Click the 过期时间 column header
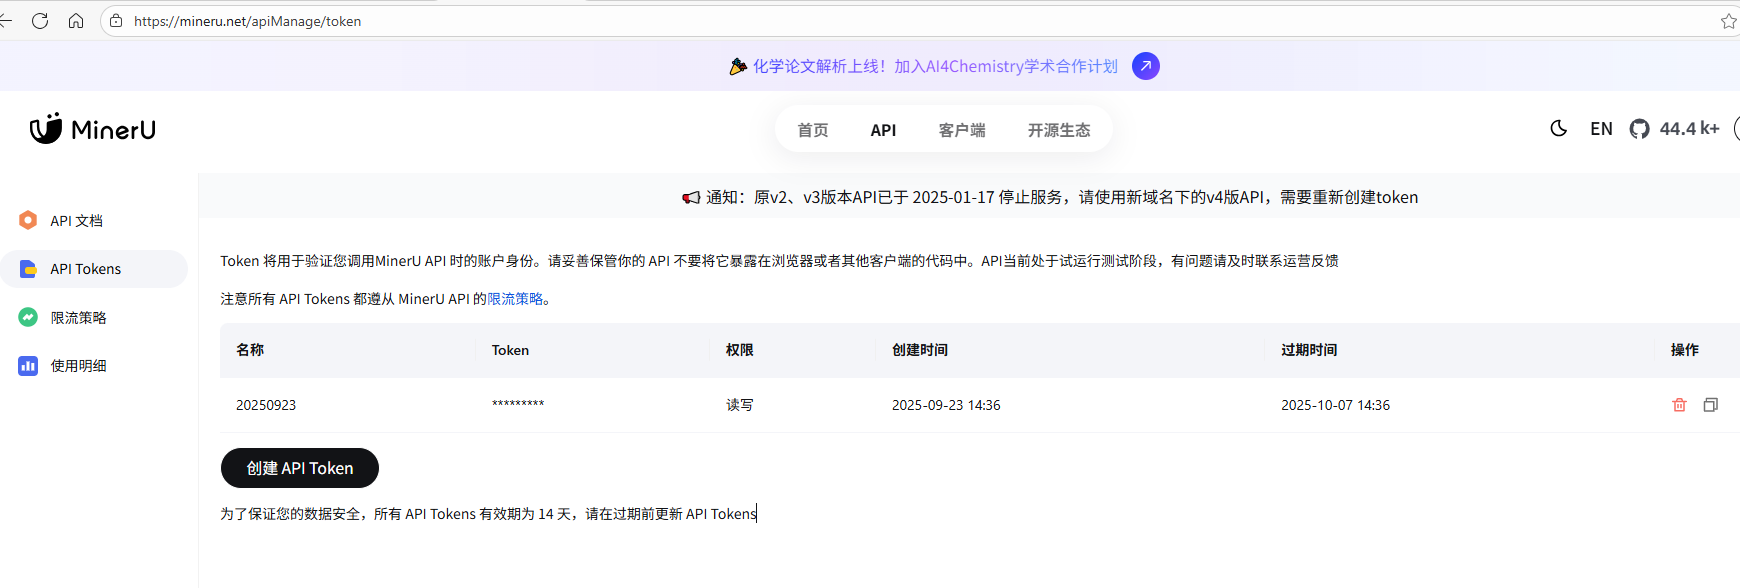The width and height of the screenshot is (1740, 588). point(1309,350)
